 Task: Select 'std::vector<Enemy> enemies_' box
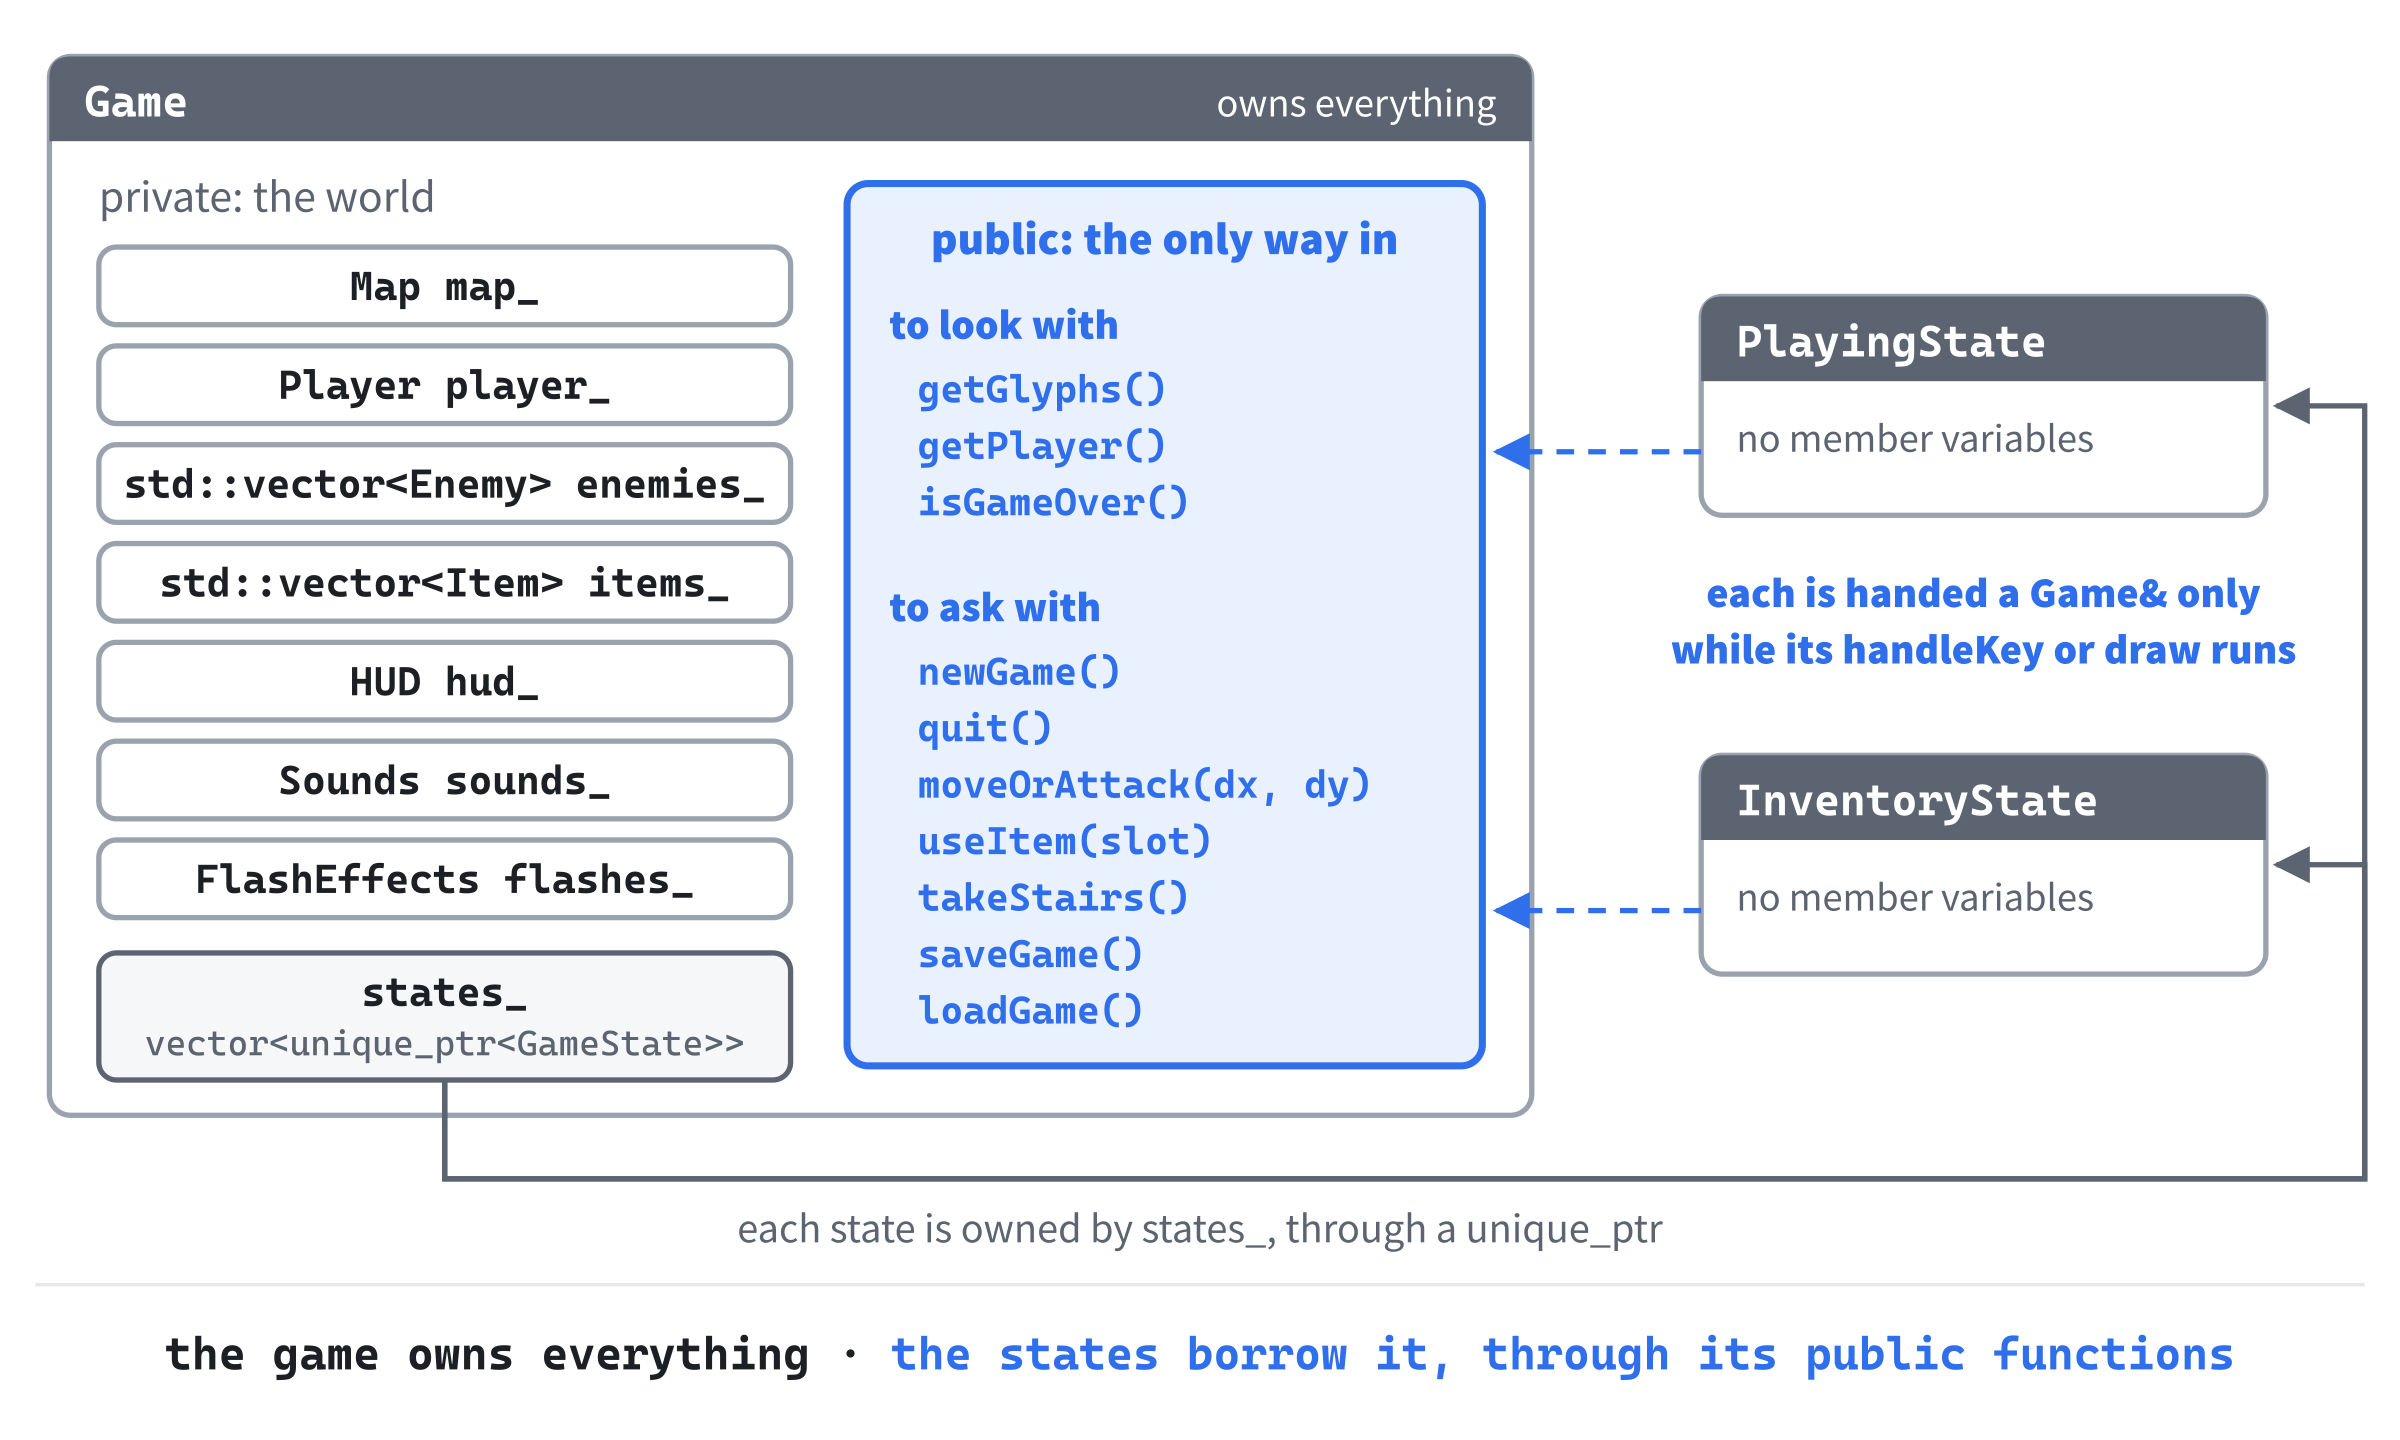[444, 485]
